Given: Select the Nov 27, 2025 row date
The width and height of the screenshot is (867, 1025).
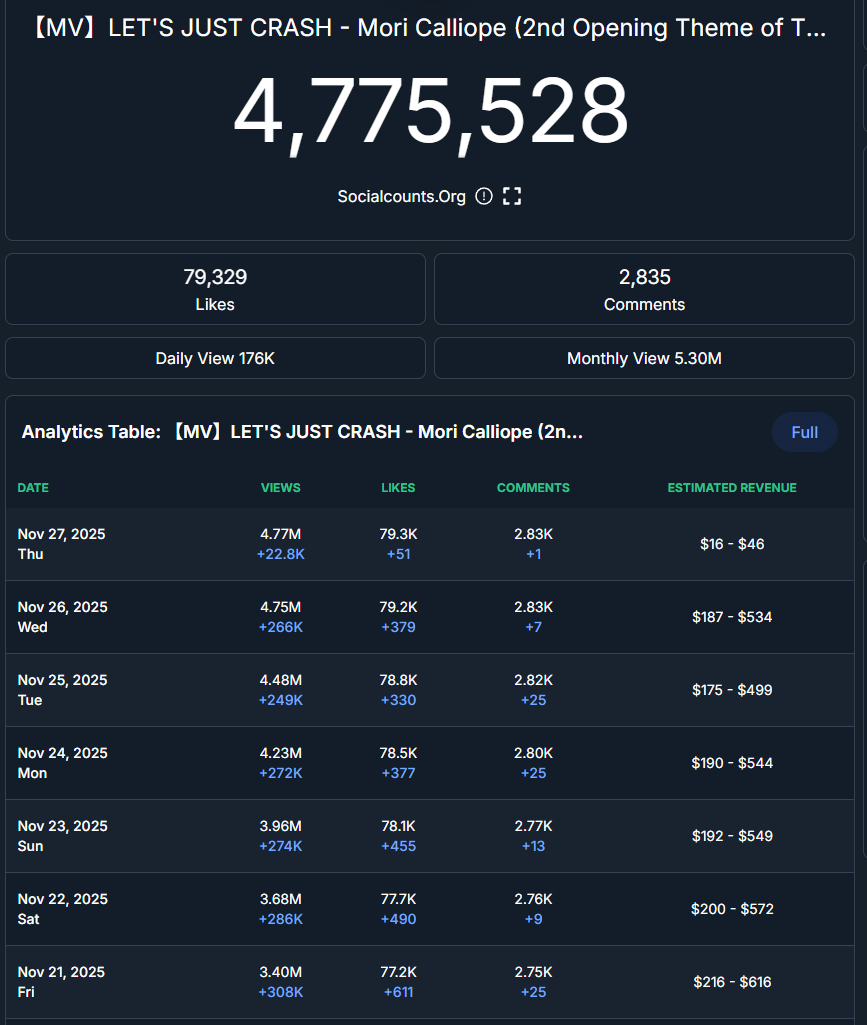Looking at the screenshot, I should coord(61,534).
